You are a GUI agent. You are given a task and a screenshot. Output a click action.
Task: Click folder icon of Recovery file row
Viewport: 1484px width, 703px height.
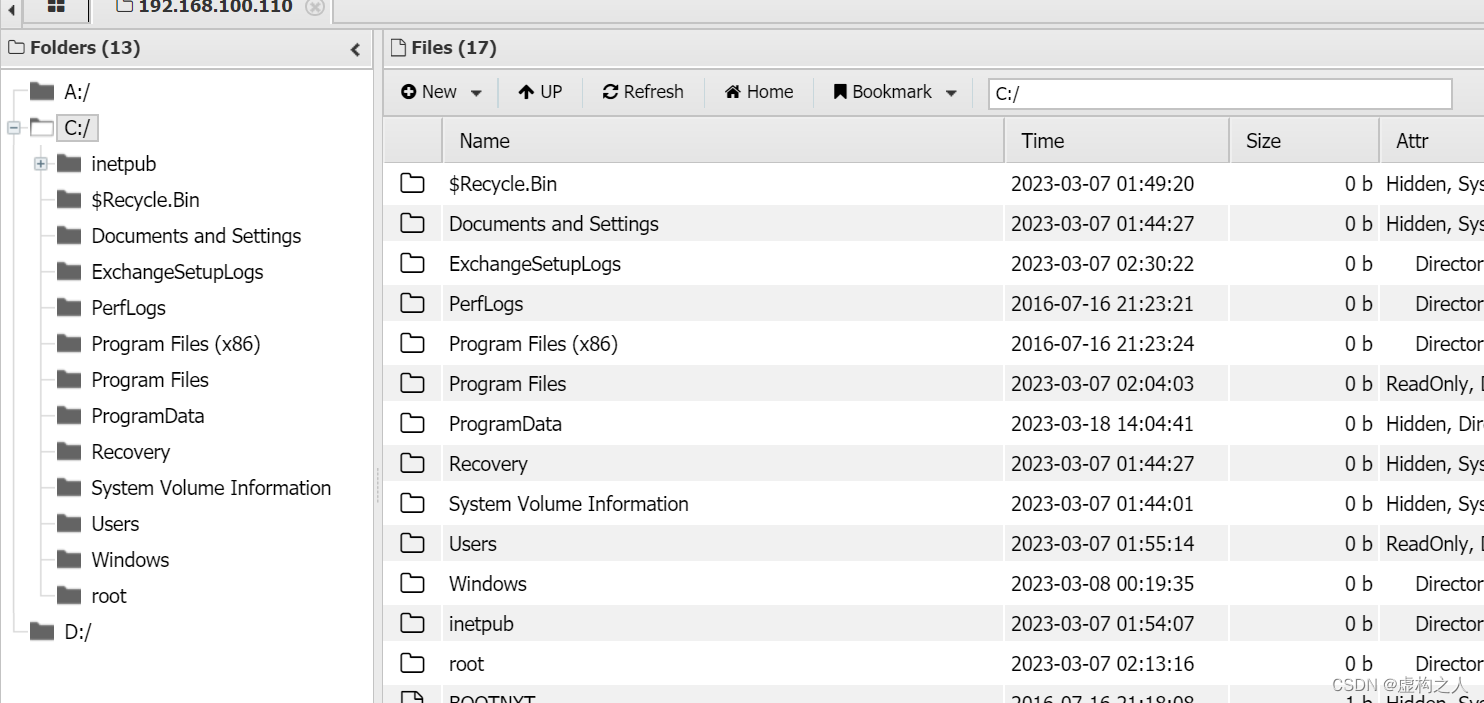pos(412,463)
